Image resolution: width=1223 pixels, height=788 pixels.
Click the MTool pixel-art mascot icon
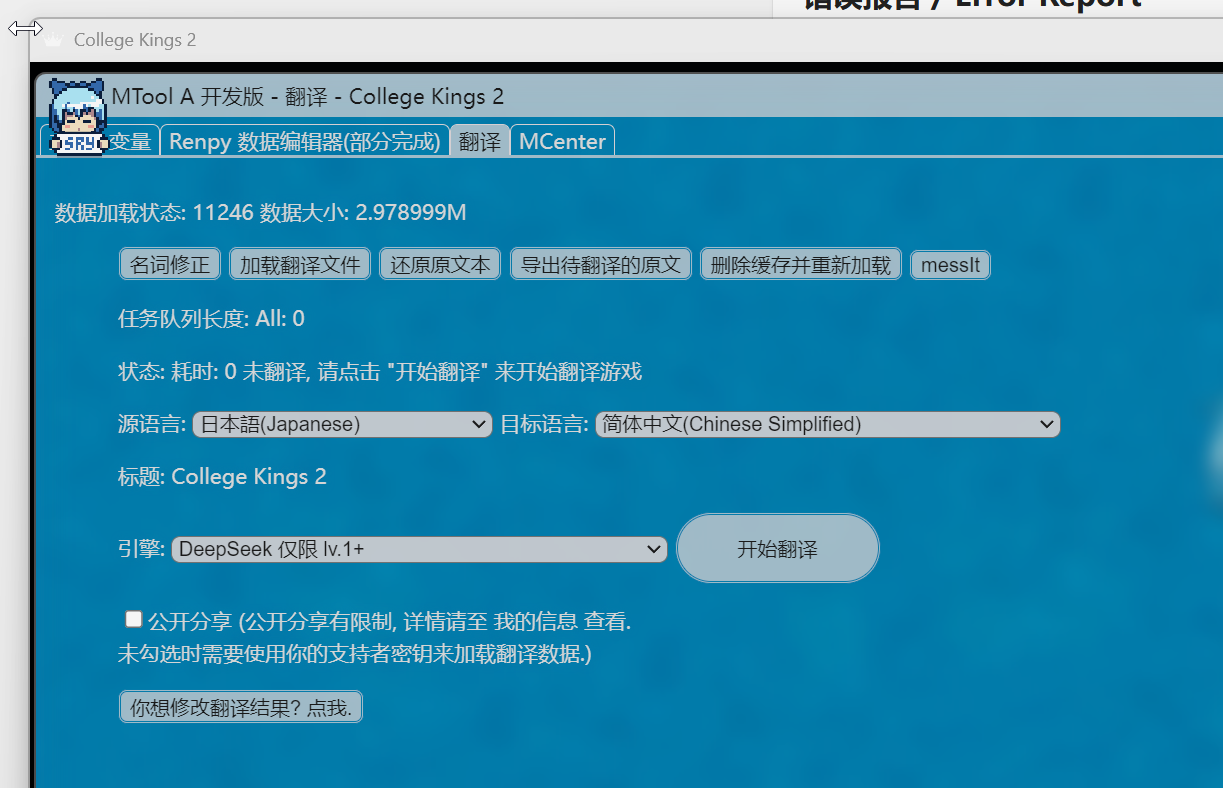coord(78,117)
